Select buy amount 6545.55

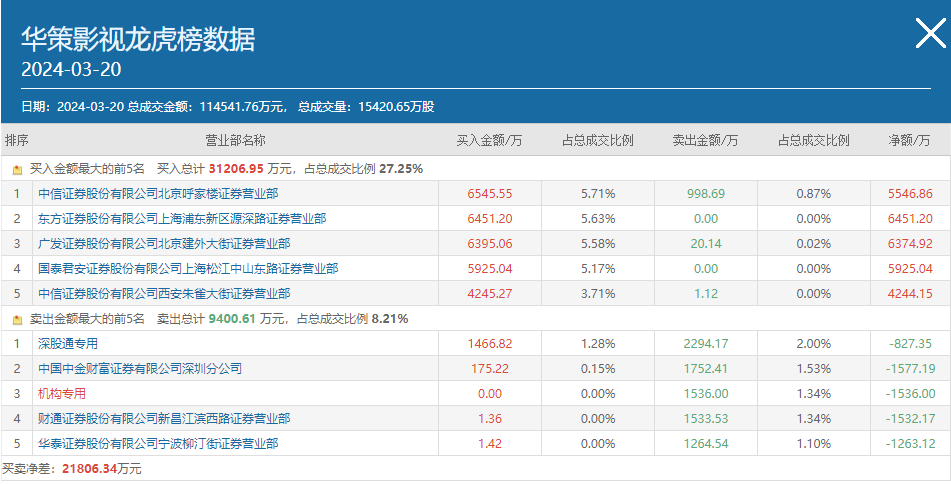(x=490, y=194)
